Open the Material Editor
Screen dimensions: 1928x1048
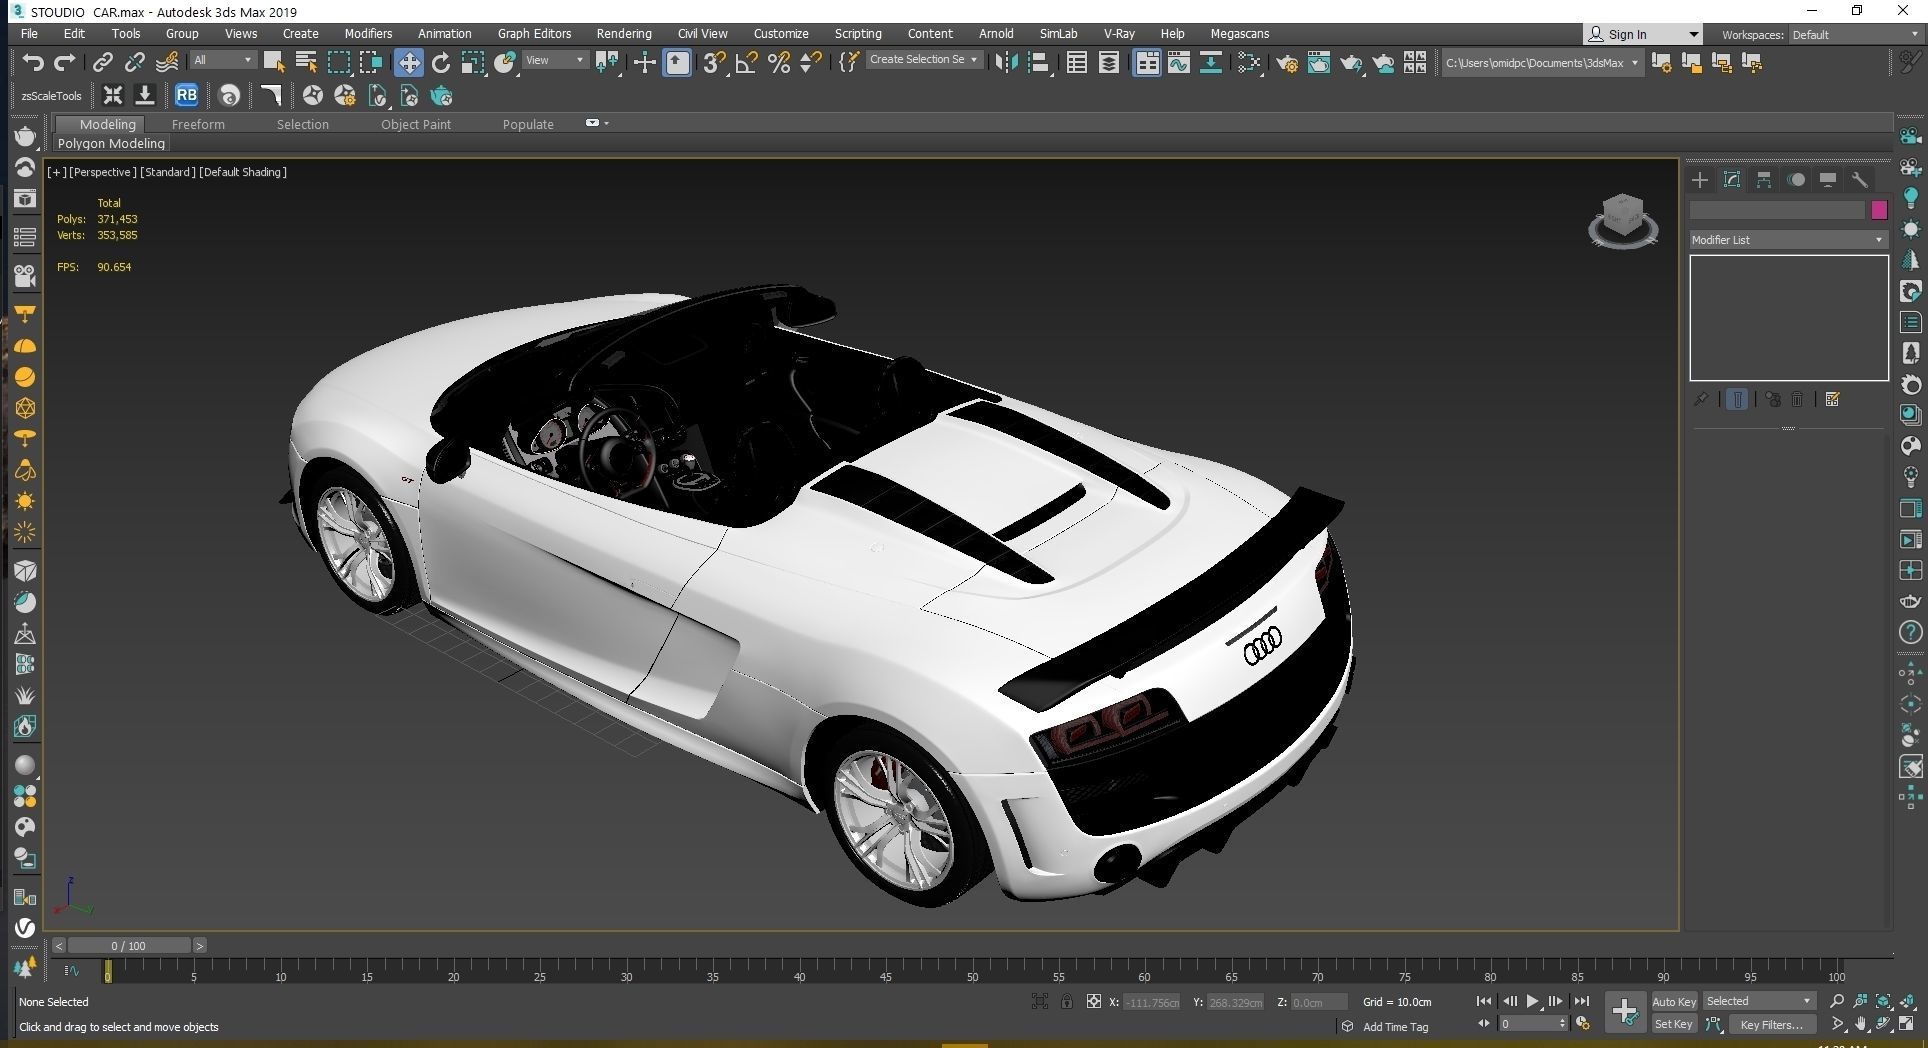click(x=1249, y=63)
